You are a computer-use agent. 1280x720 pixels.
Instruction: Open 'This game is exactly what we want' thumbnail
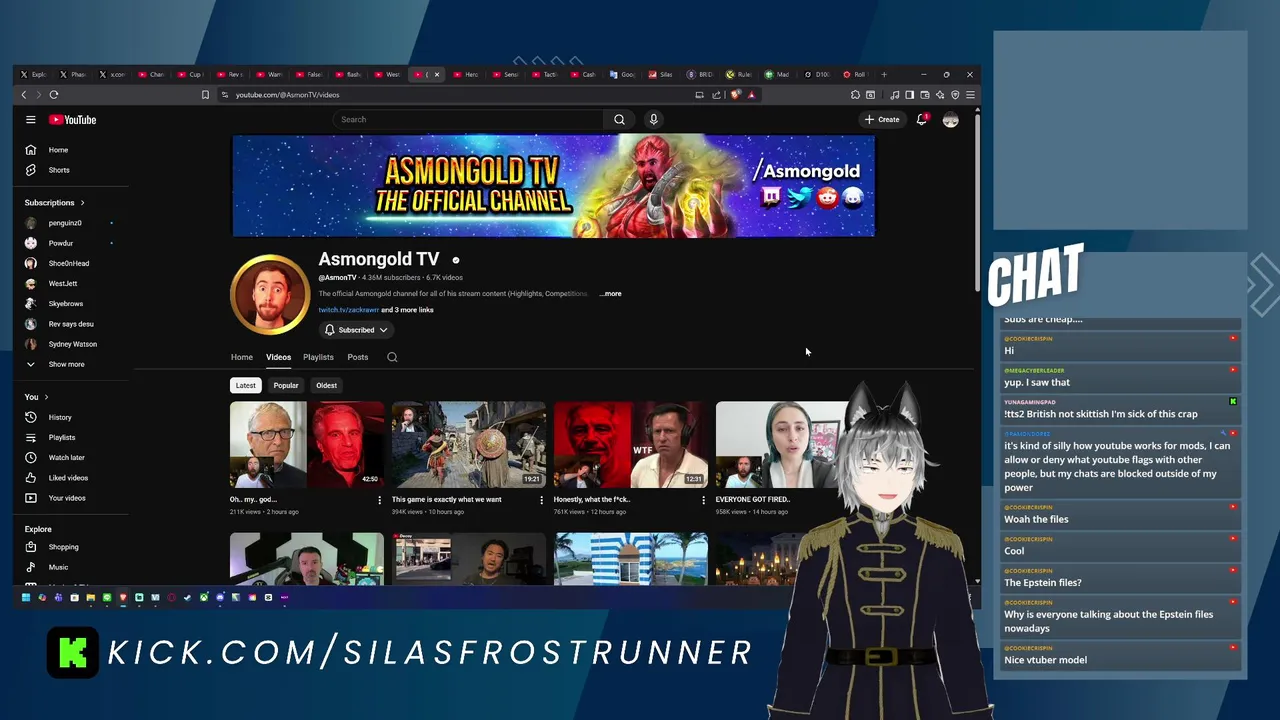[469, 445]
